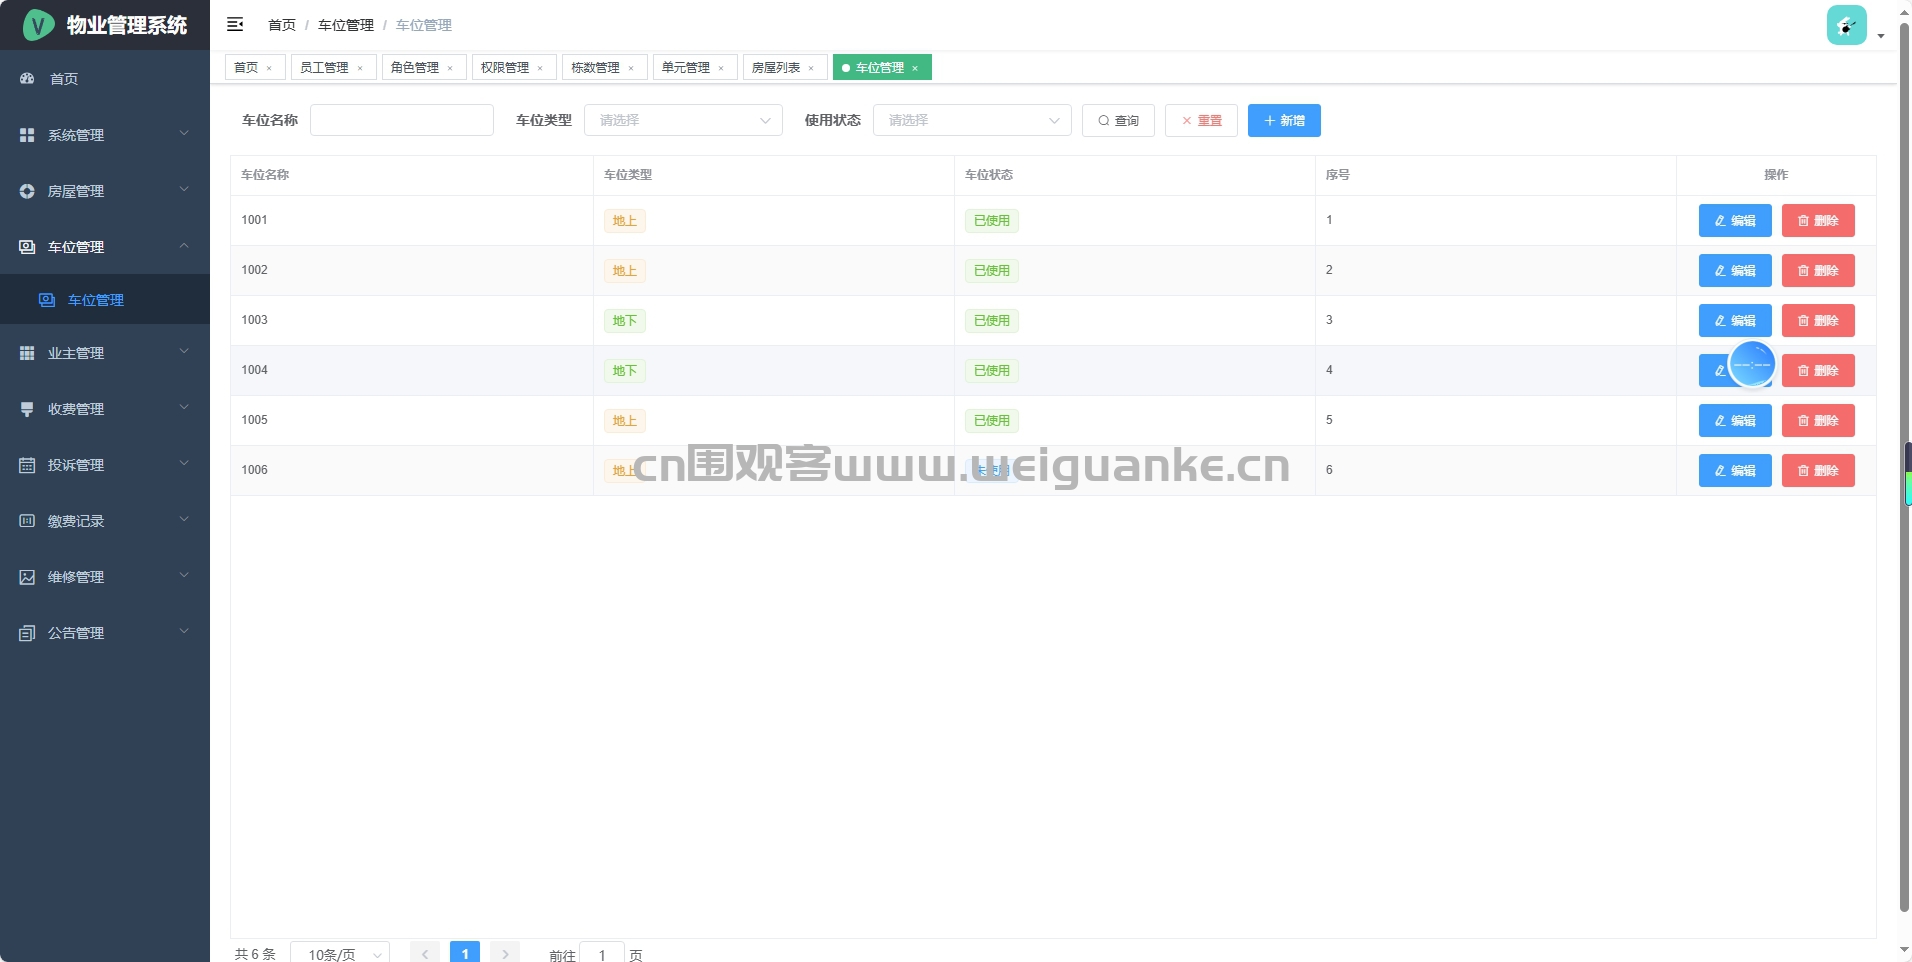Open 首页 dashboard in the sidebar
The image size is (1912, 962).
coord(105,78)
